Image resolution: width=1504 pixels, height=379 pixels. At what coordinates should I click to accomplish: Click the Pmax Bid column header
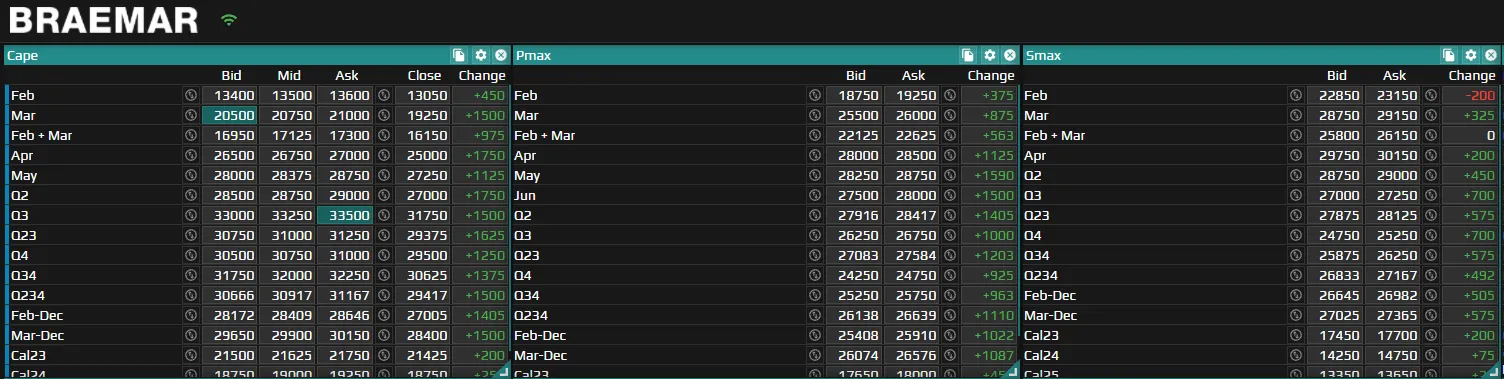tap(856, 75)
